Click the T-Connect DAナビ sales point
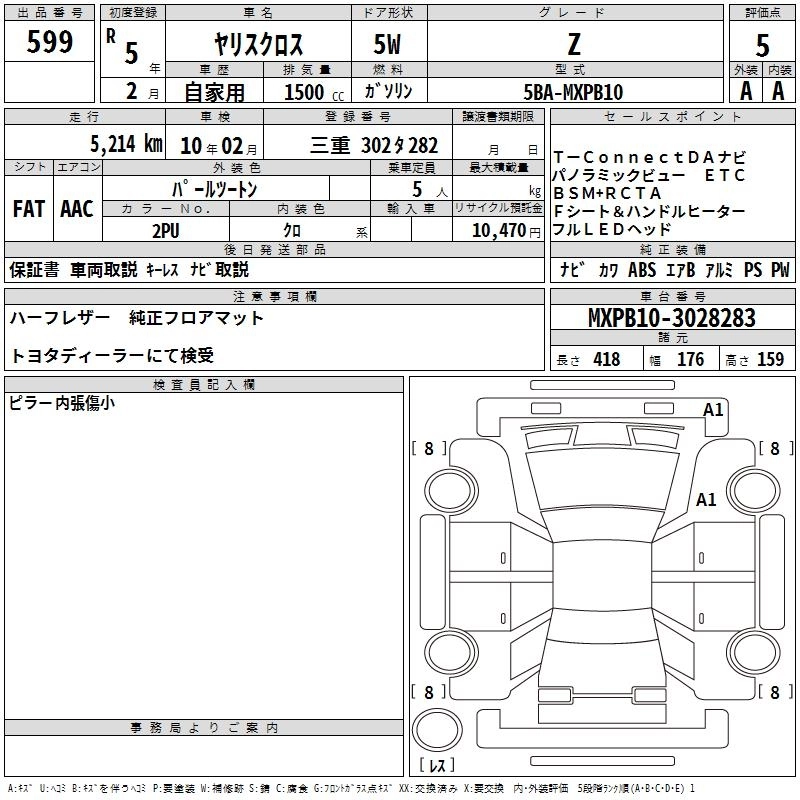The height and width of the screenshot is (800, 800). pos(649,157)
